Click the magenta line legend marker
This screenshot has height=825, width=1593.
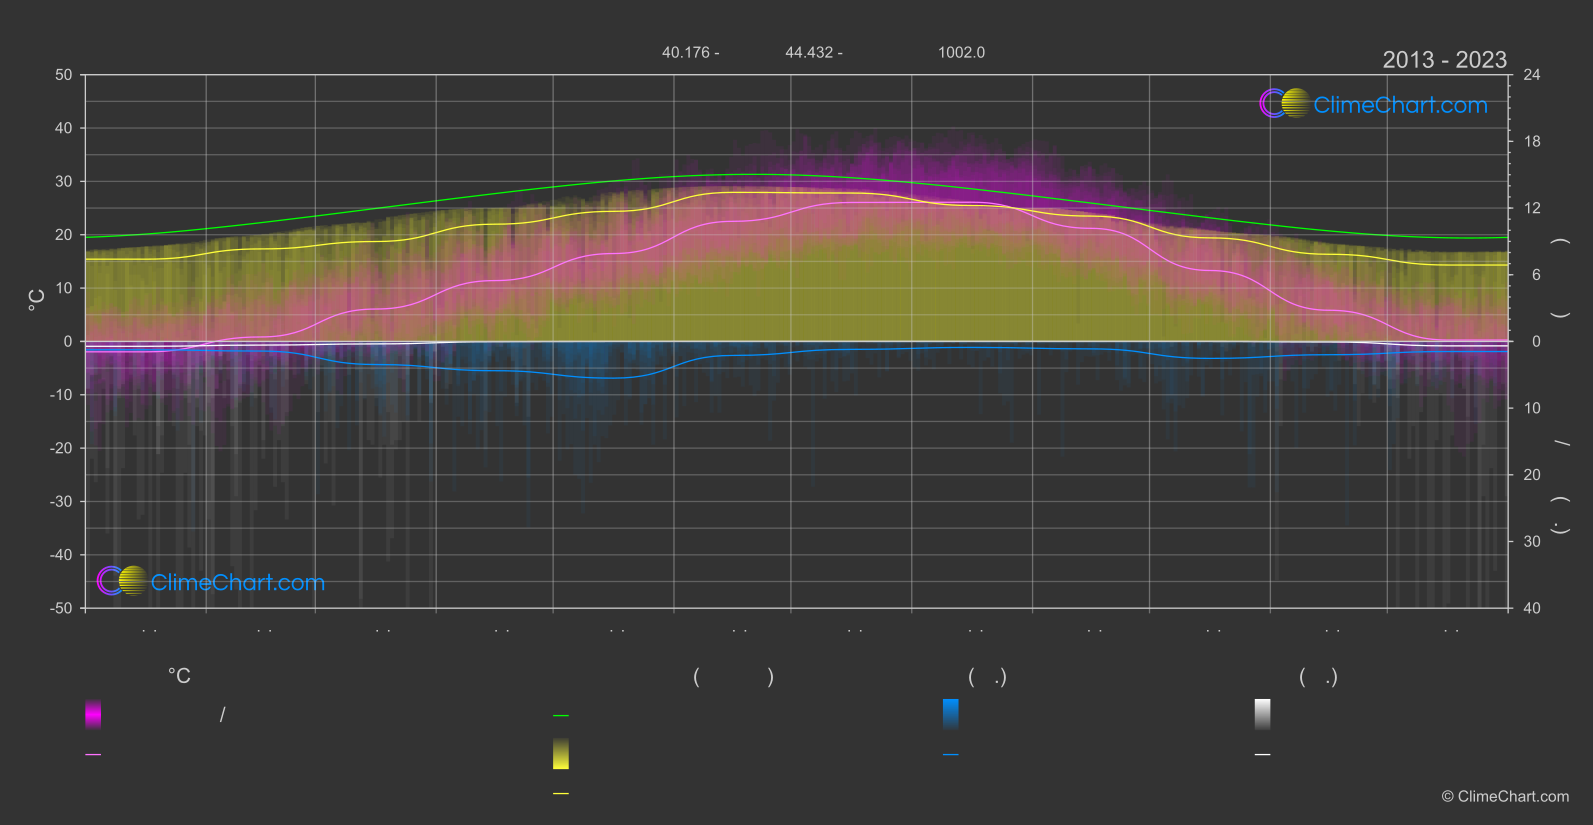[93, 755]
